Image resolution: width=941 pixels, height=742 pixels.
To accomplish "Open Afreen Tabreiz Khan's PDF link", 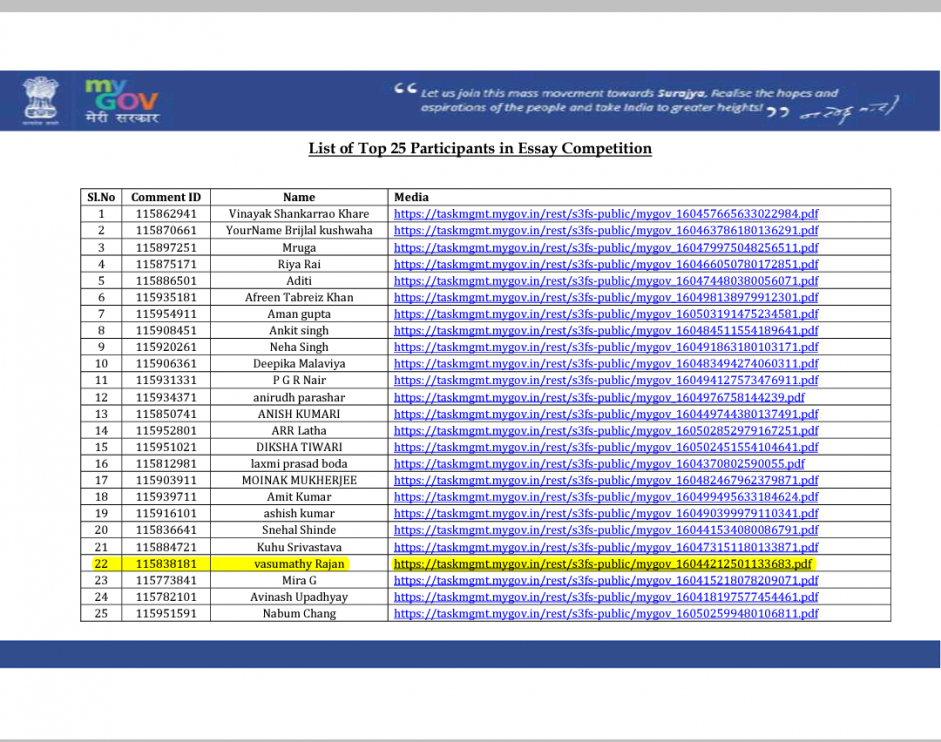I will tap(605, 298).
